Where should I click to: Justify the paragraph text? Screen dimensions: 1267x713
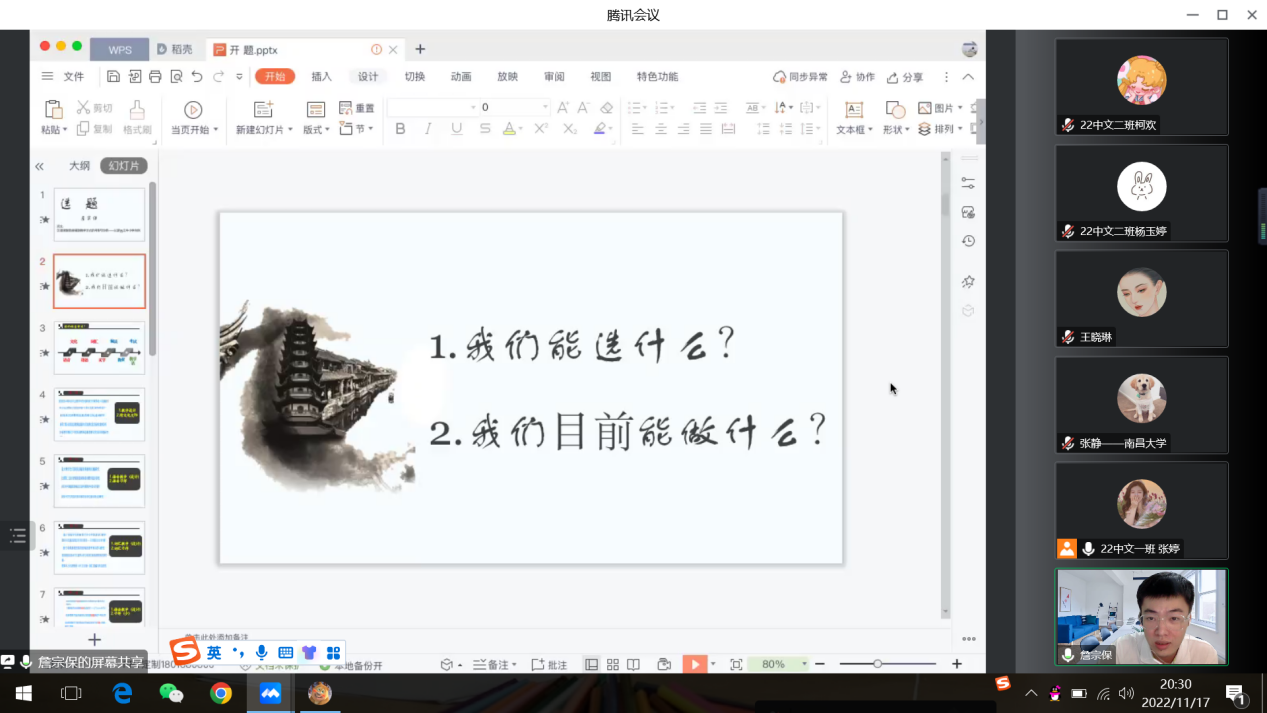pos(706,129)
